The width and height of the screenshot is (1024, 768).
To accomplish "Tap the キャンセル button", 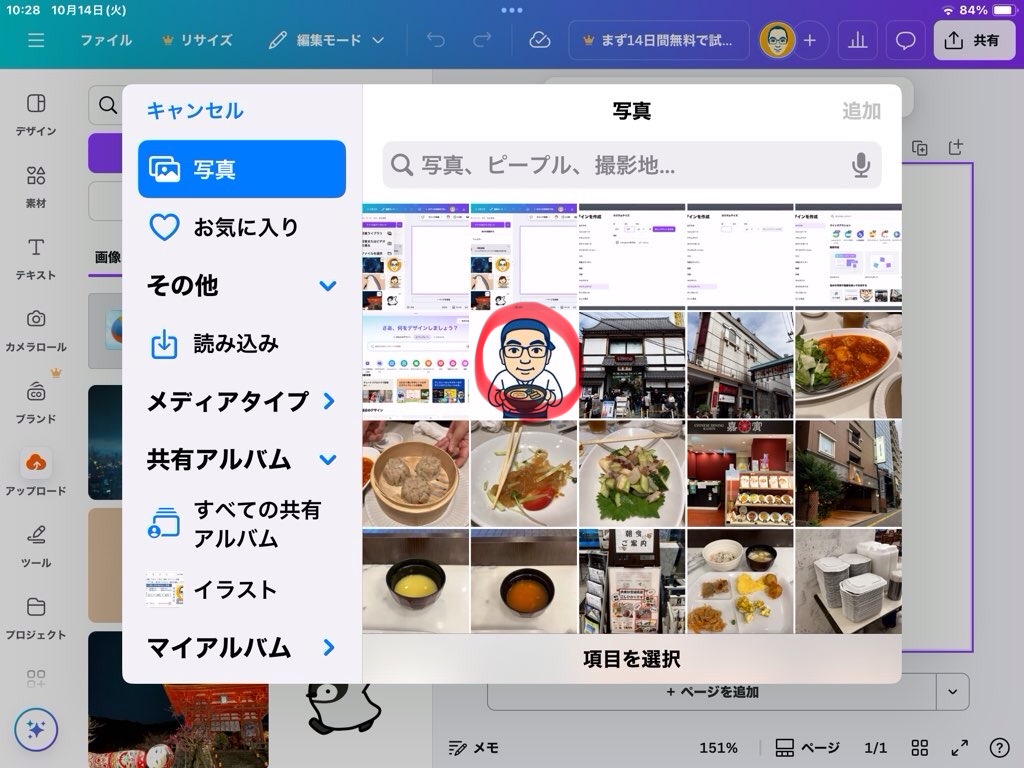I will [x=195, y=111].
